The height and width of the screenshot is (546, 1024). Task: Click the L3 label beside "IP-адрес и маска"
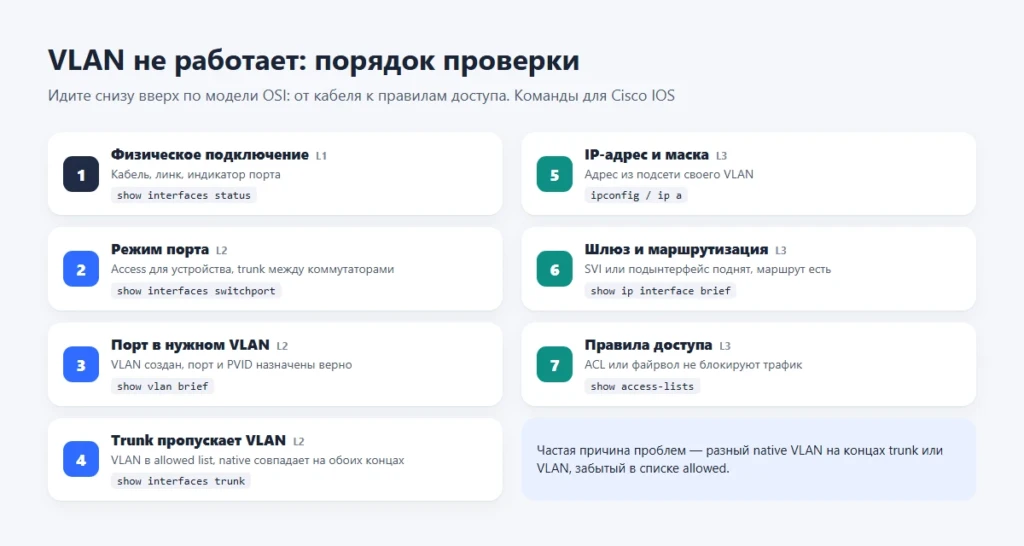pos(722,156)
